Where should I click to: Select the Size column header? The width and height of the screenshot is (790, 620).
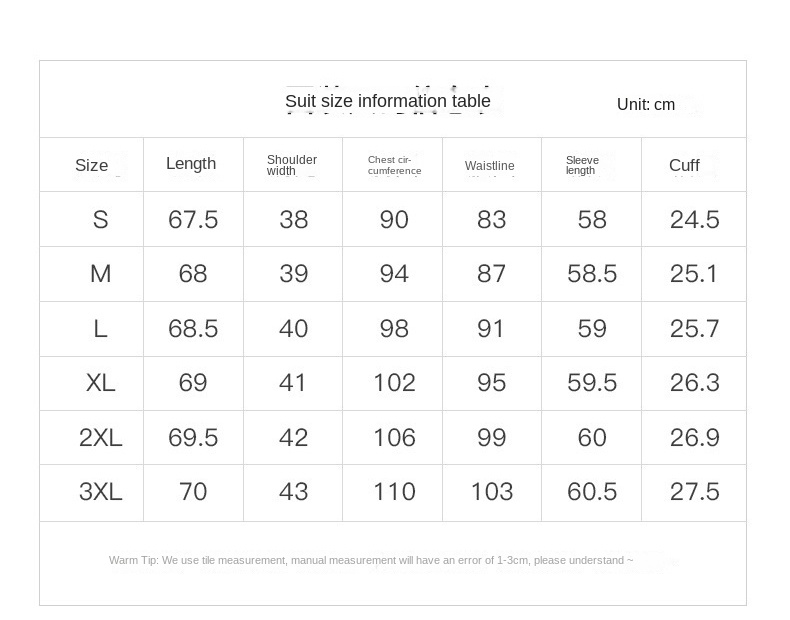[91, 165]
